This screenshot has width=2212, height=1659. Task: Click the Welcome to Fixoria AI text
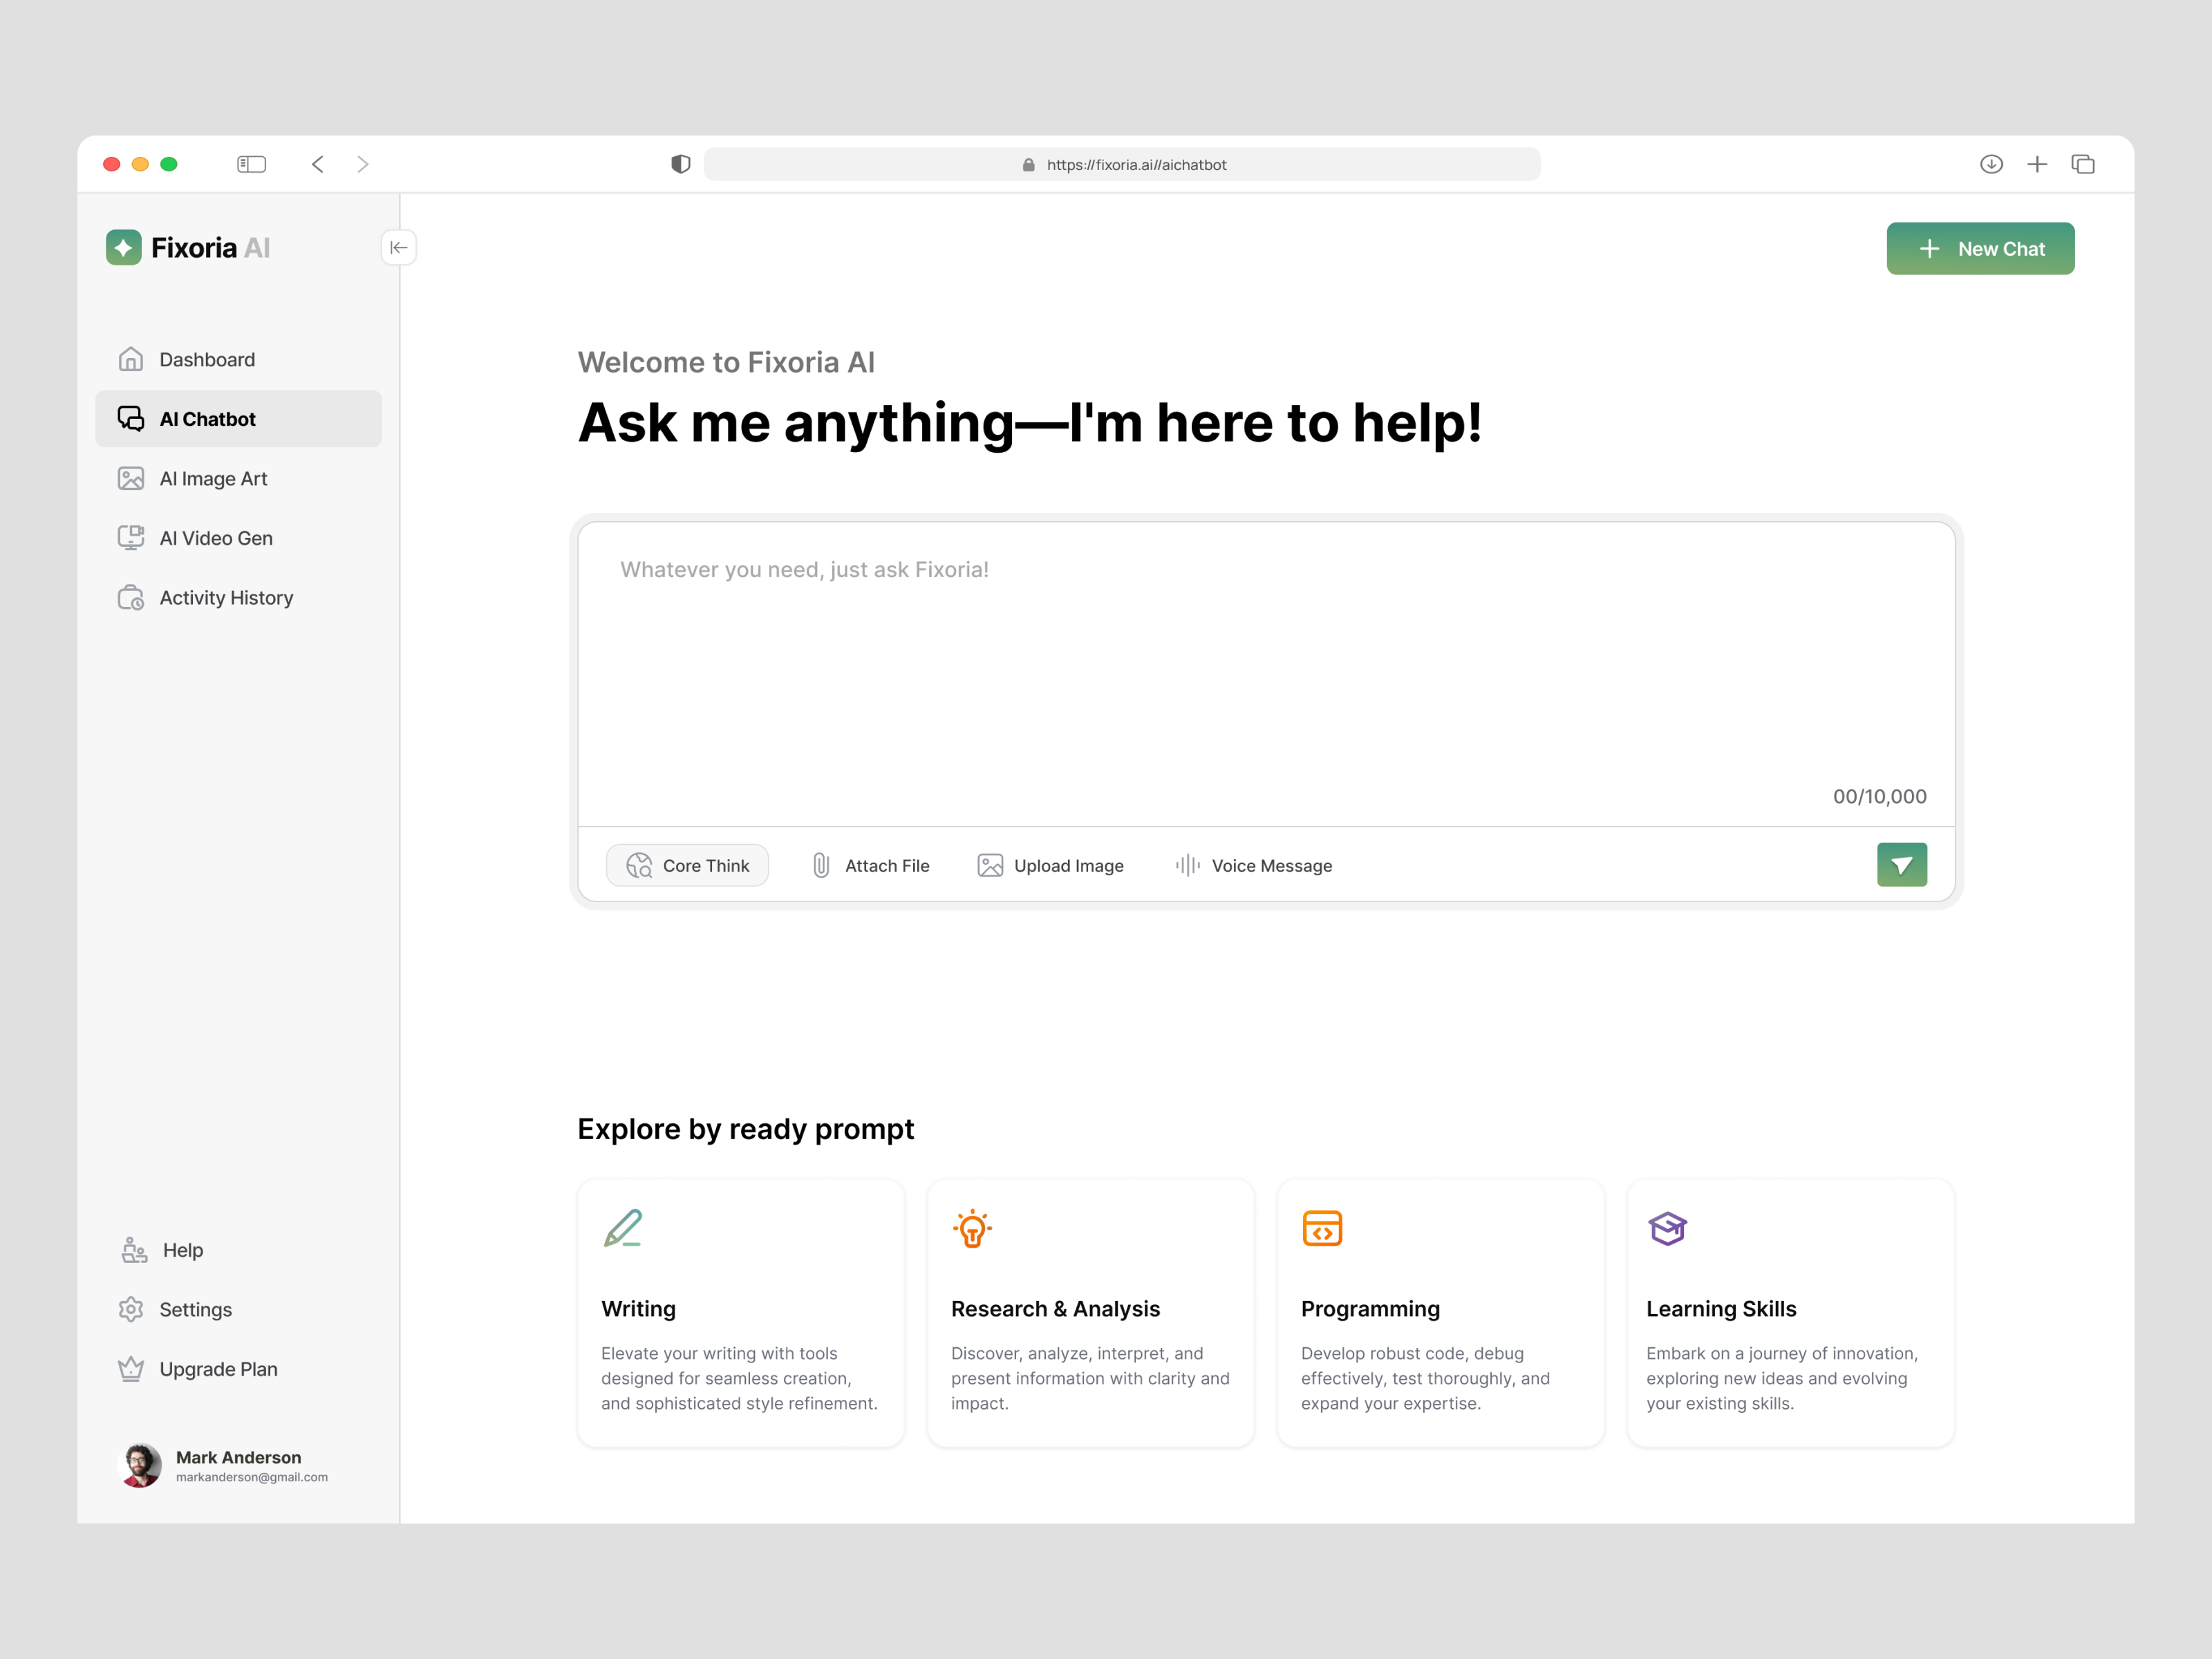pyautogui.click(x=726, y=362)
